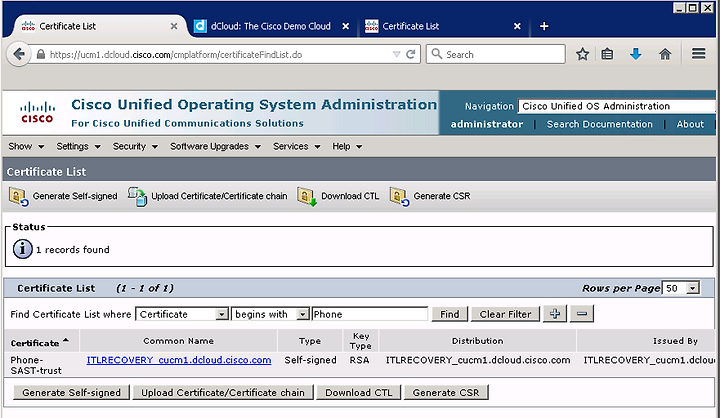Click the Self-signed type cell

310,360
